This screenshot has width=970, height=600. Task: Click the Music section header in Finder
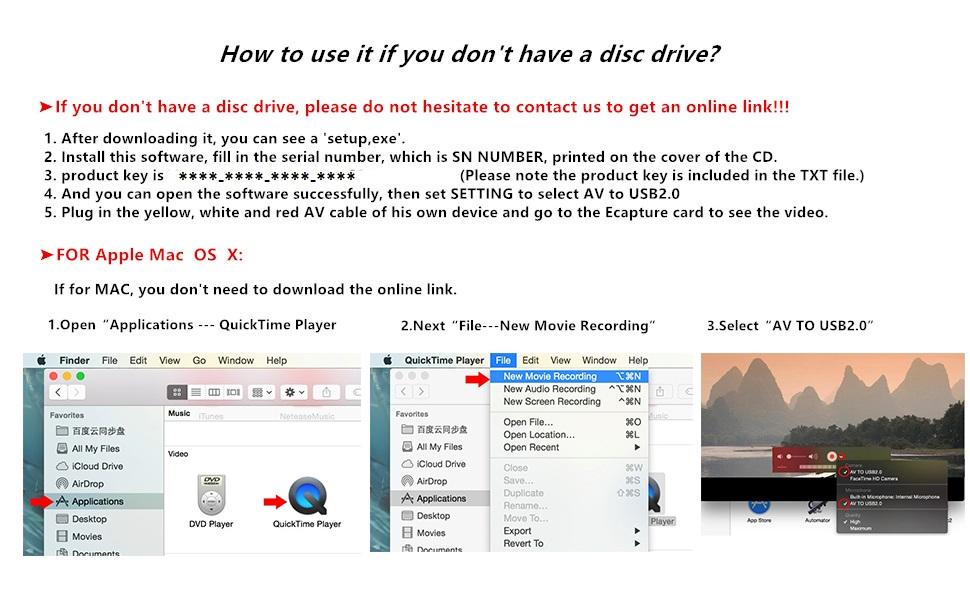[179, 413]
